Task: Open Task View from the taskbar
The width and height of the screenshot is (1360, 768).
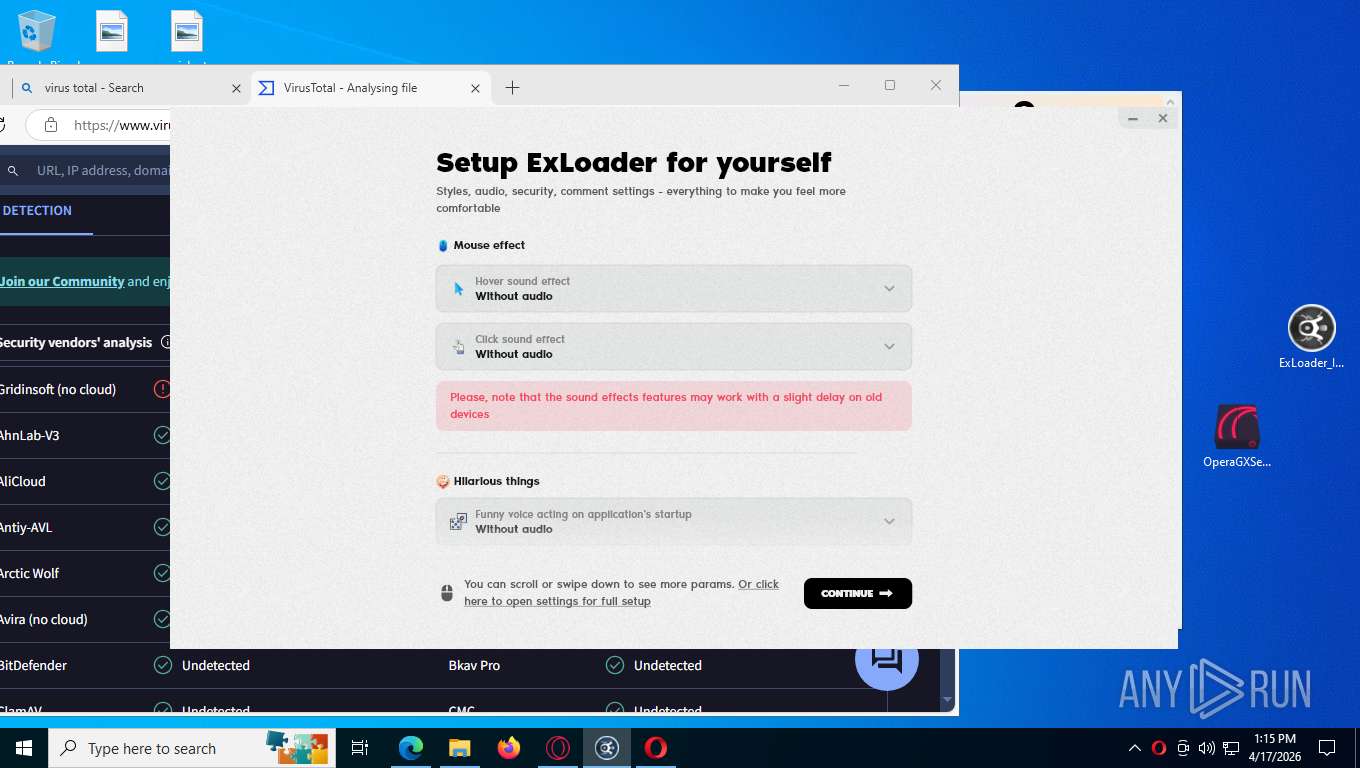Action: click(360, 748)
